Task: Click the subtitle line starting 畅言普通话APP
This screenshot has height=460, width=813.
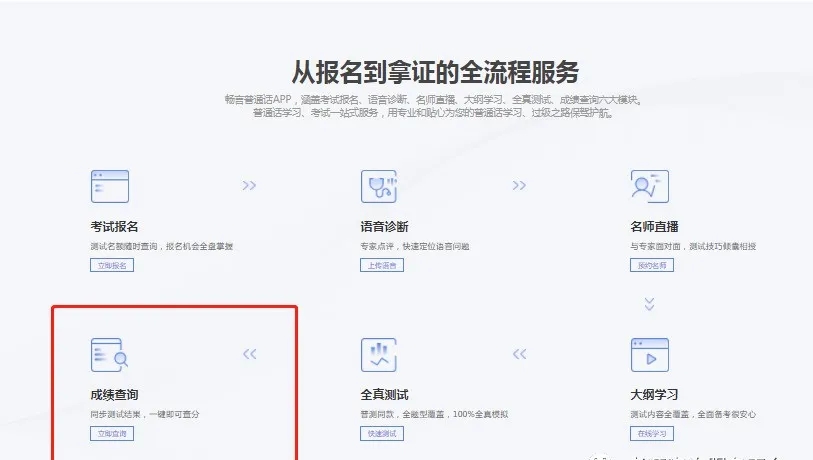Action: pos(434,100)
